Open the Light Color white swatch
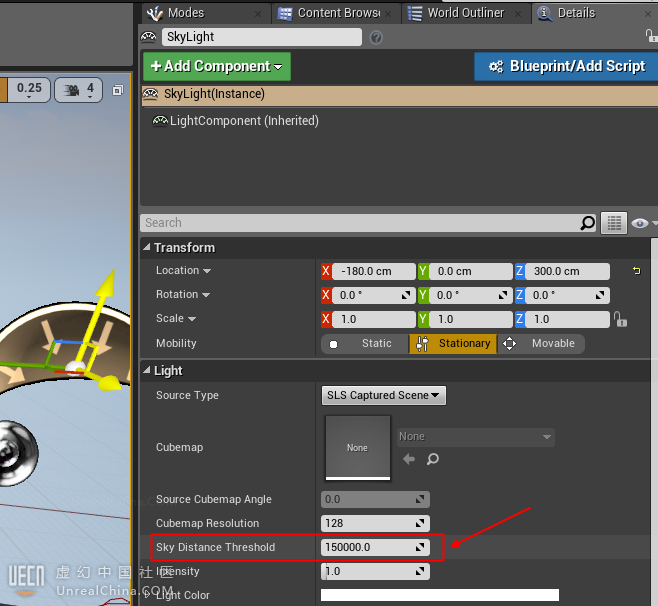The image size is (658, 606). click(440, 595)
